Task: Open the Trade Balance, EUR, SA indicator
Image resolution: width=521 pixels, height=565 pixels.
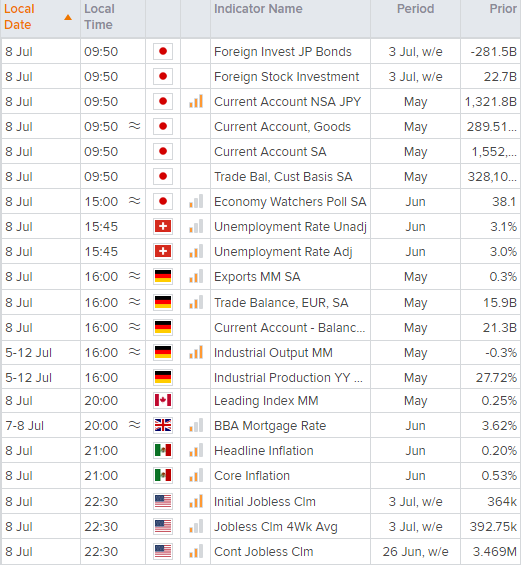Action: pos(281,303)
